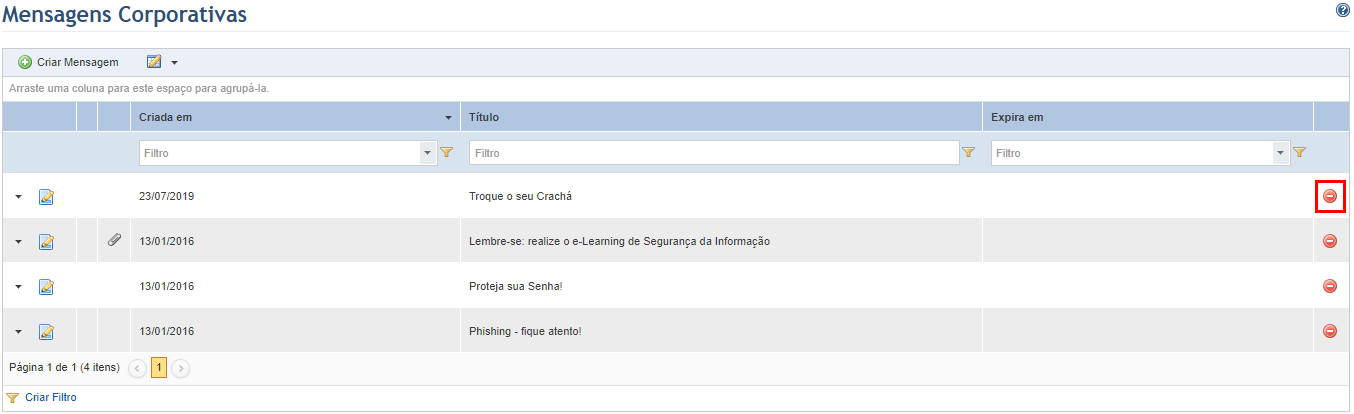Go to page 1 in pagination
This screenshot has height=414, width=1354.
point(159,368)
